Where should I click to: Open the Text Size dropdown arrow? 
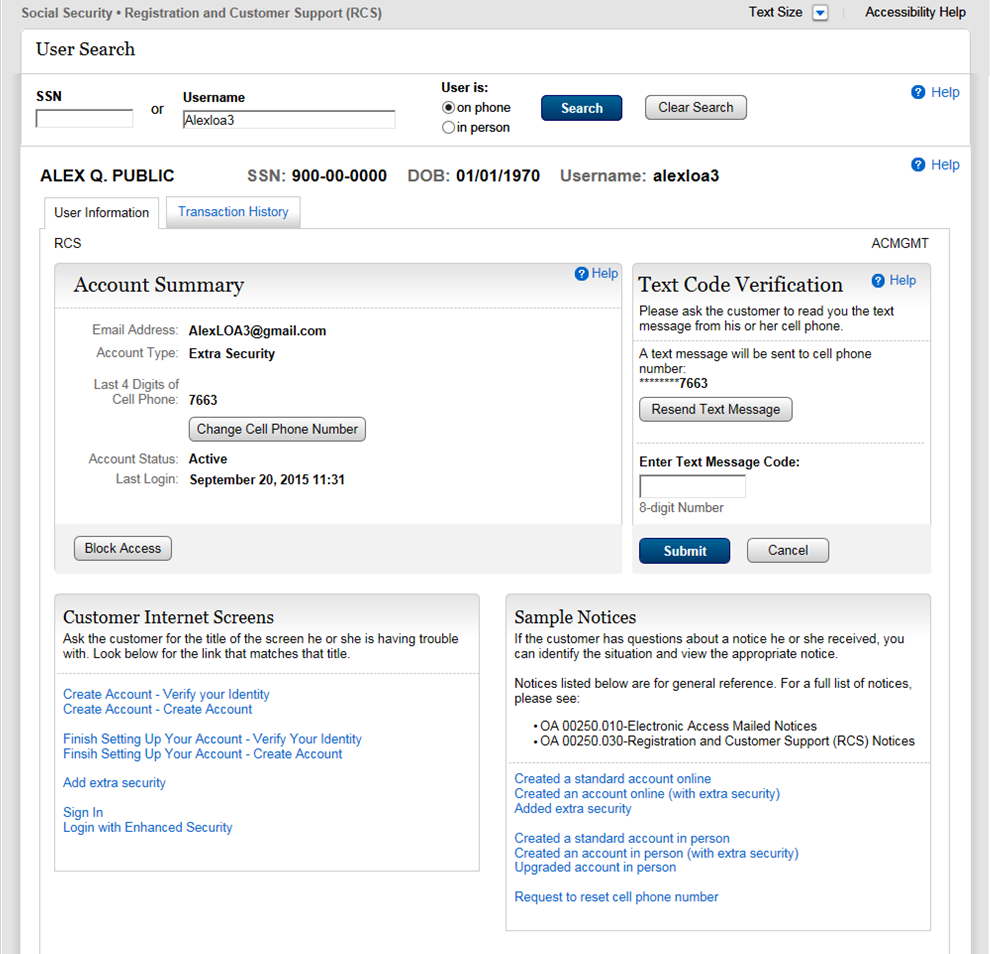820,13
